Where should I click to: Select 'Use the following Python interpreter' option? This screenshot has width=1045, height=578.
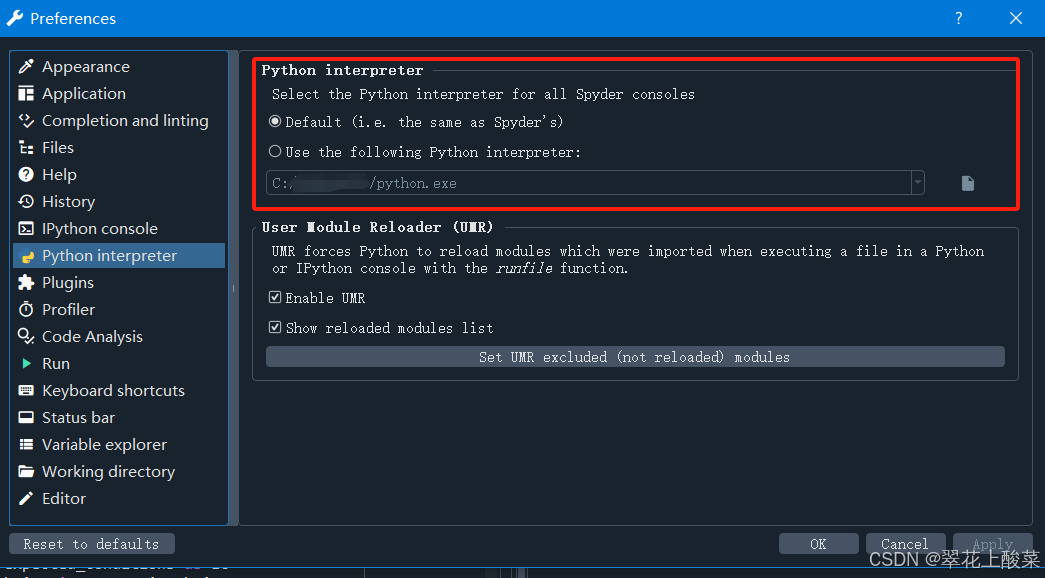pyautogui.click(x=275, y=152)
